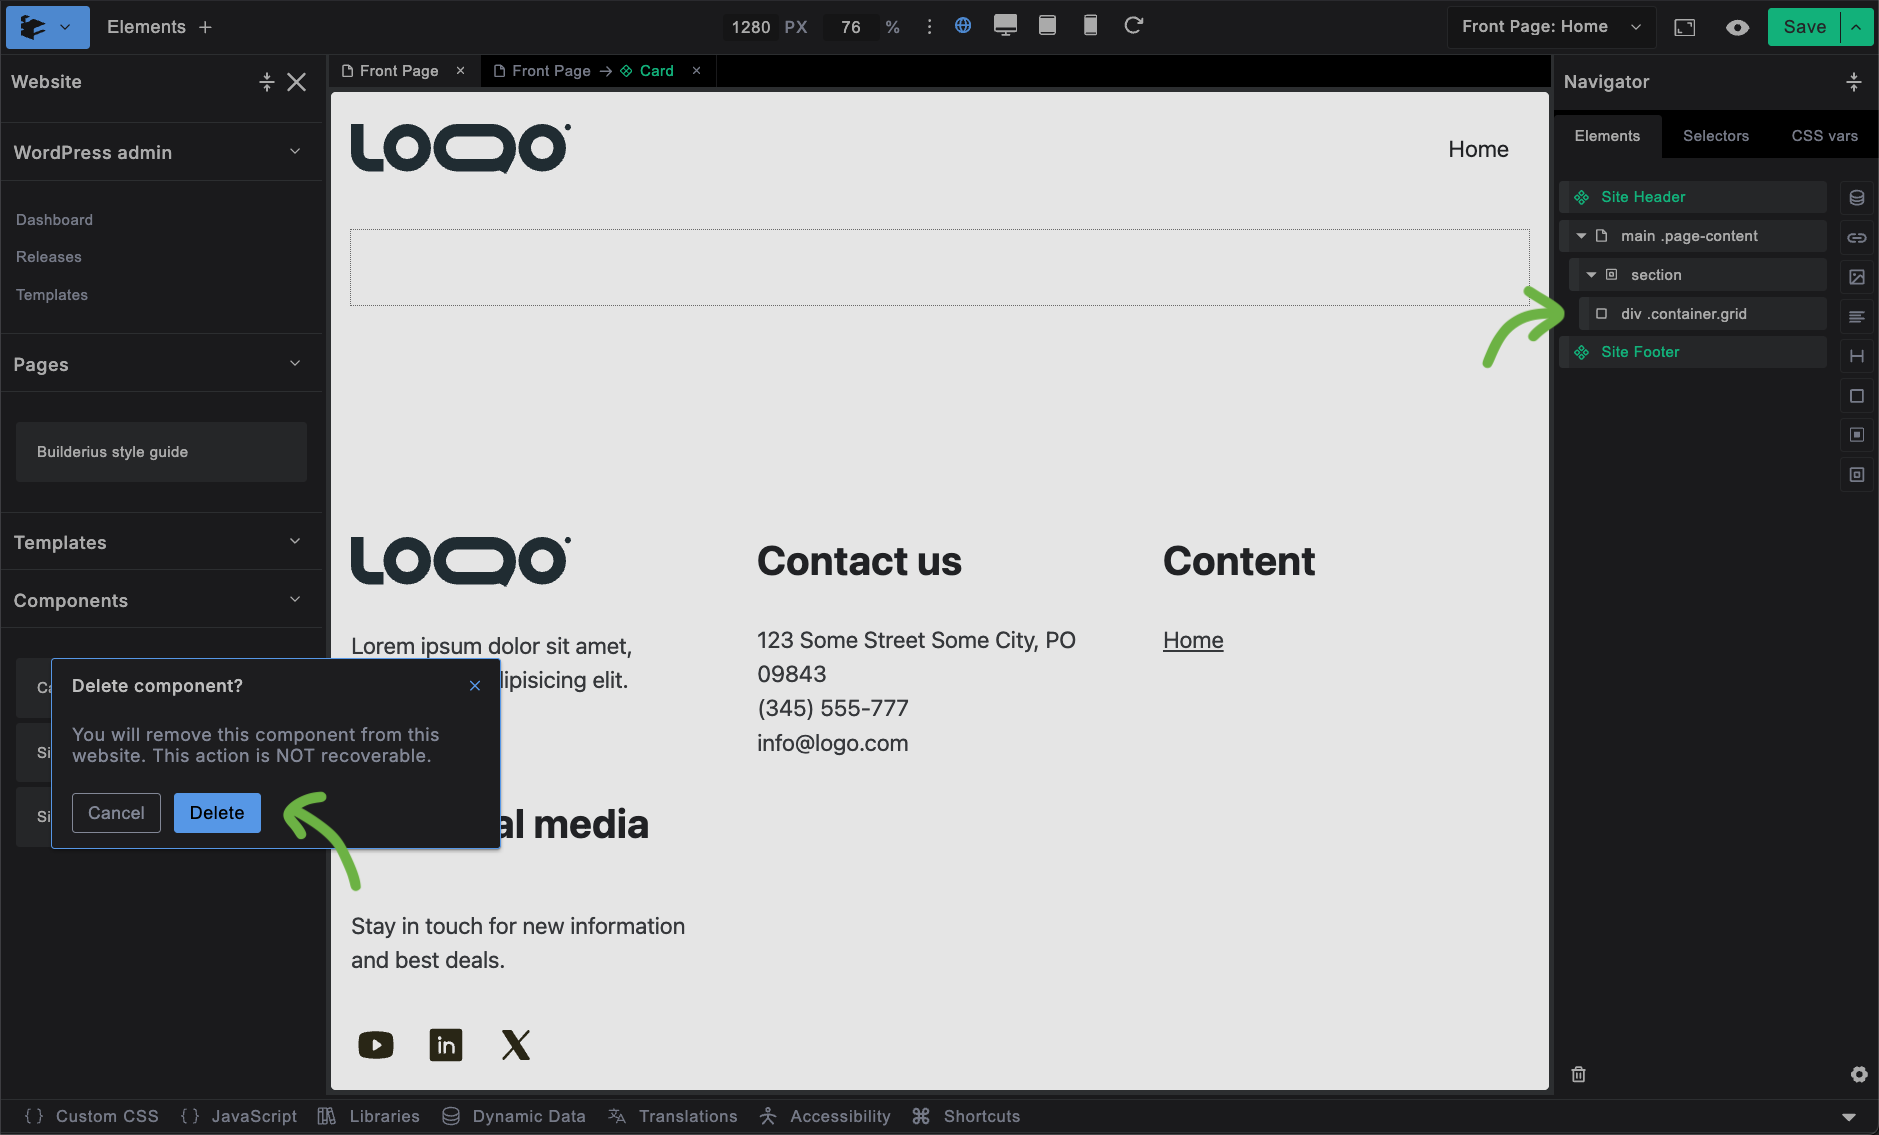Image resolution: width=1879 pixels, height=1135 pixels.
Task: Switch to mobile viewport preview
Action: pos(1091,26)
